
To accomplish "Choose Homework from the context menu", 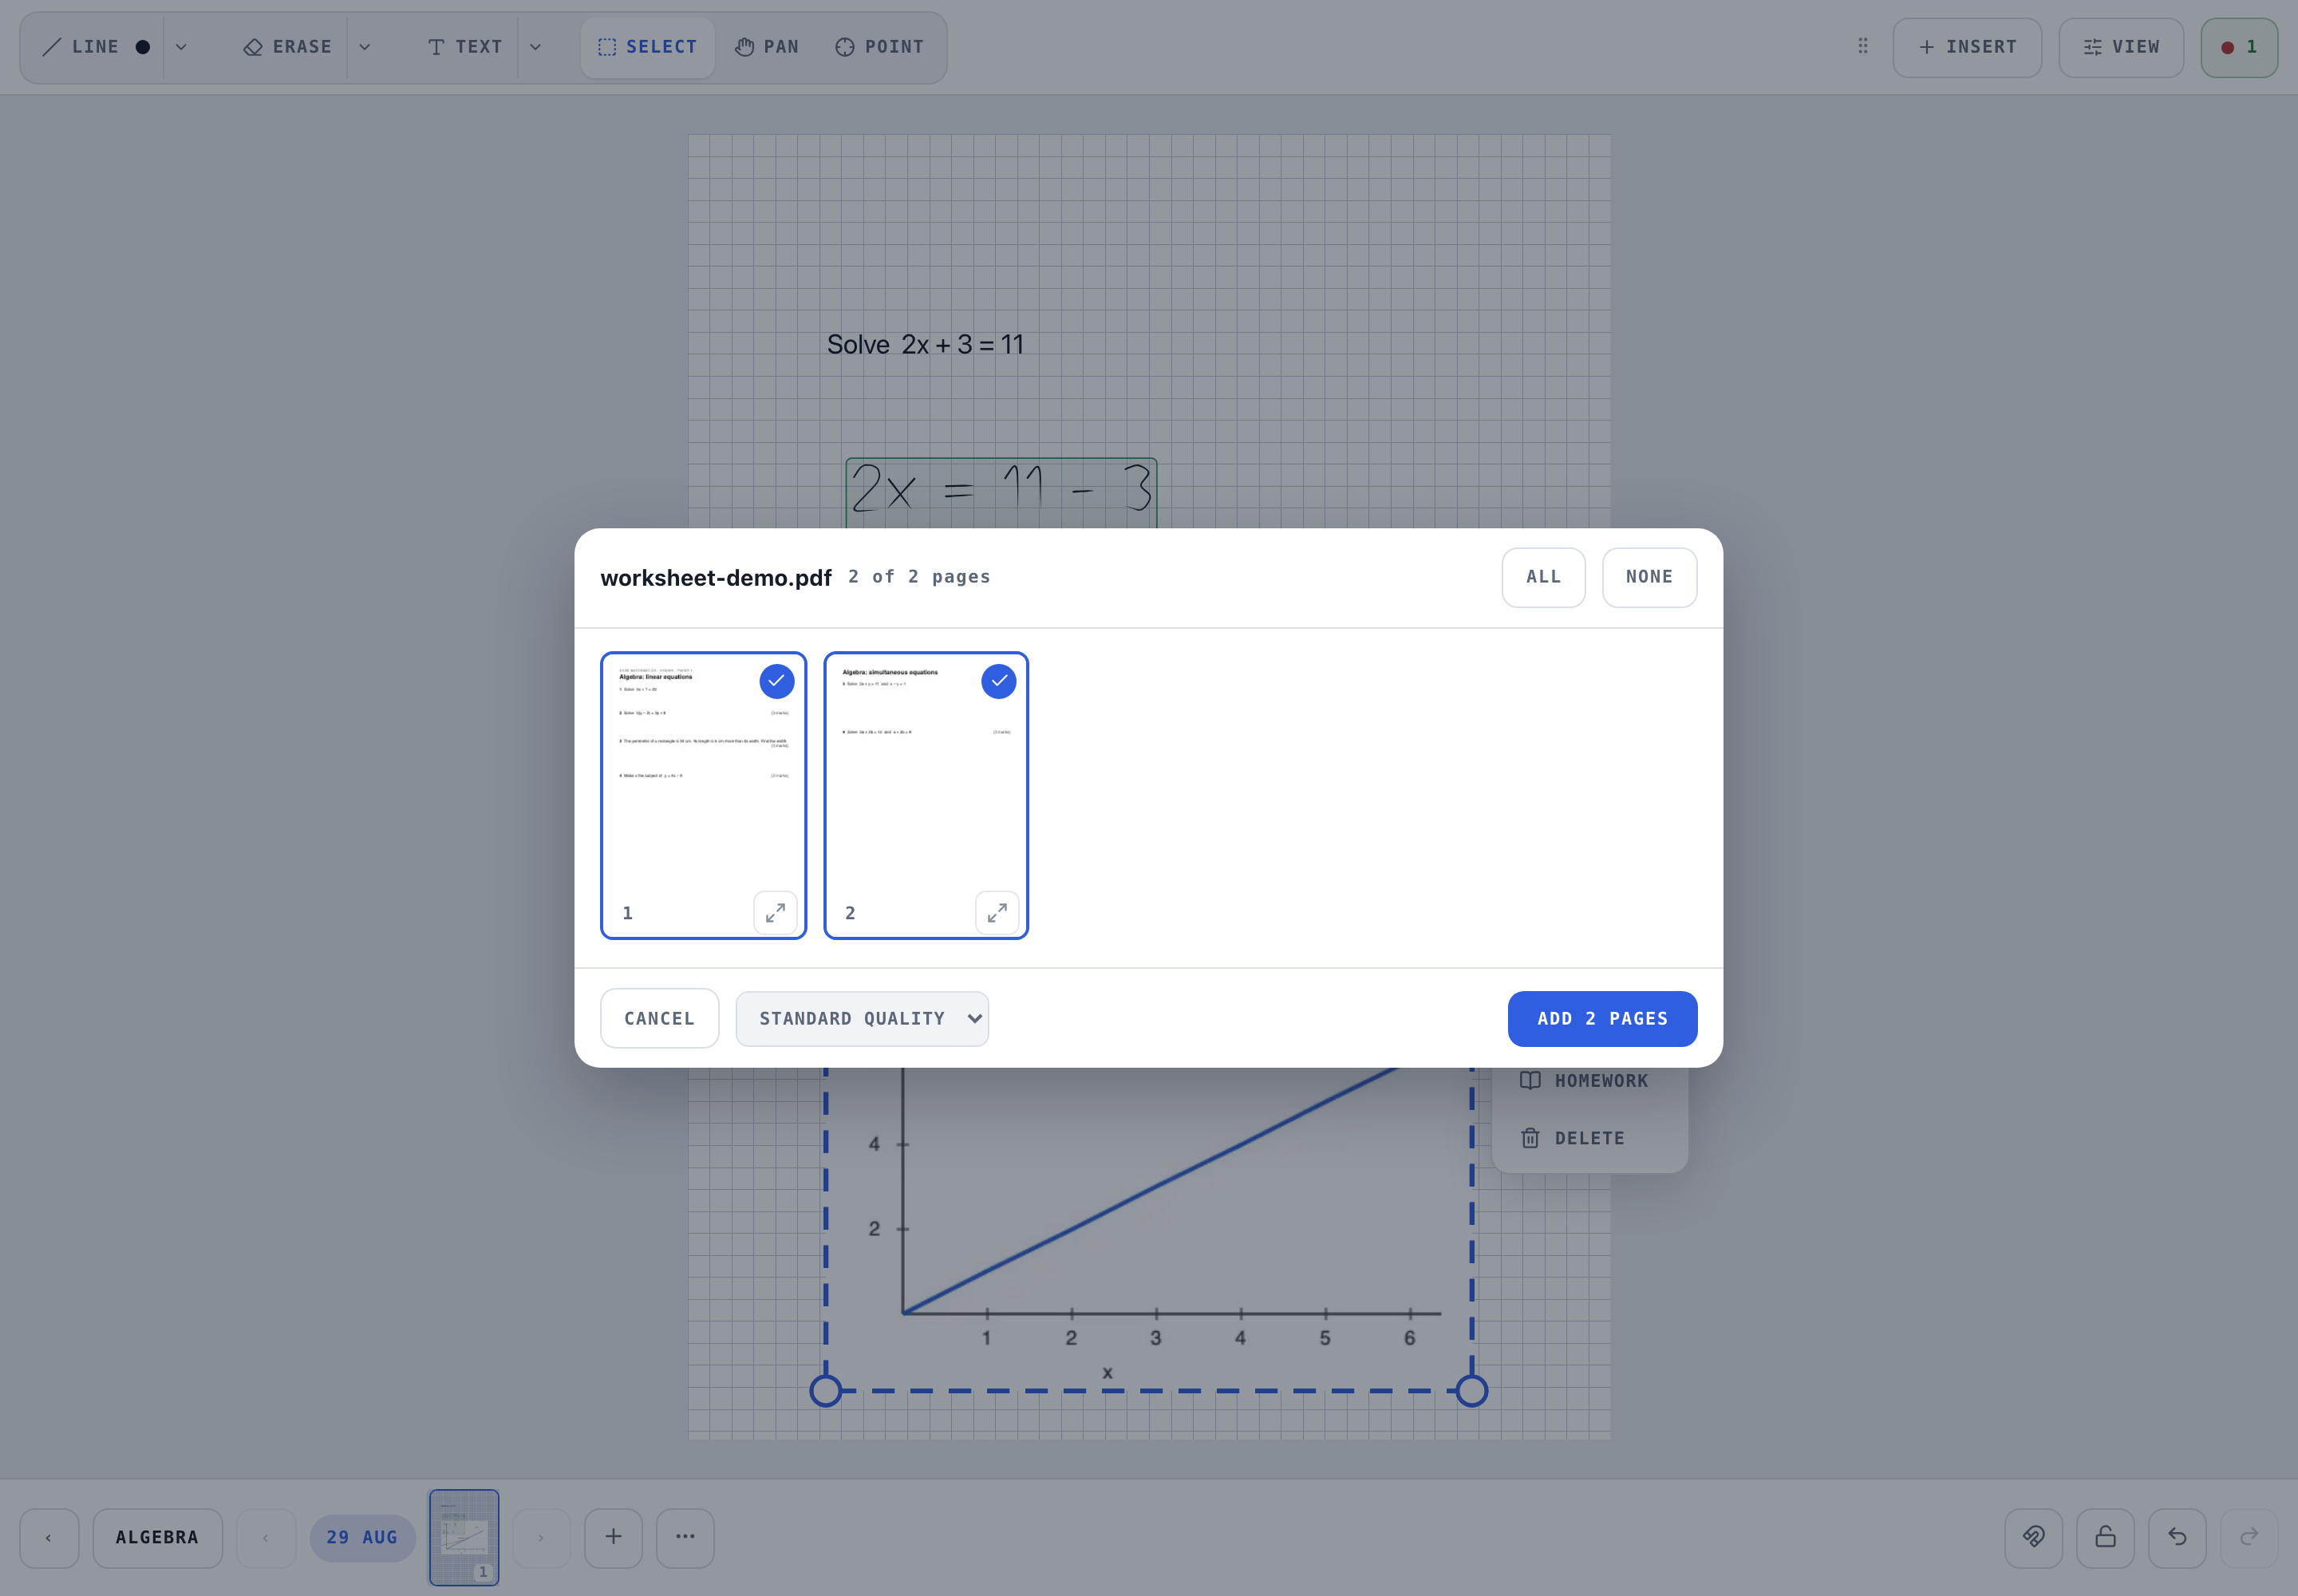I will point(1590,1081).
